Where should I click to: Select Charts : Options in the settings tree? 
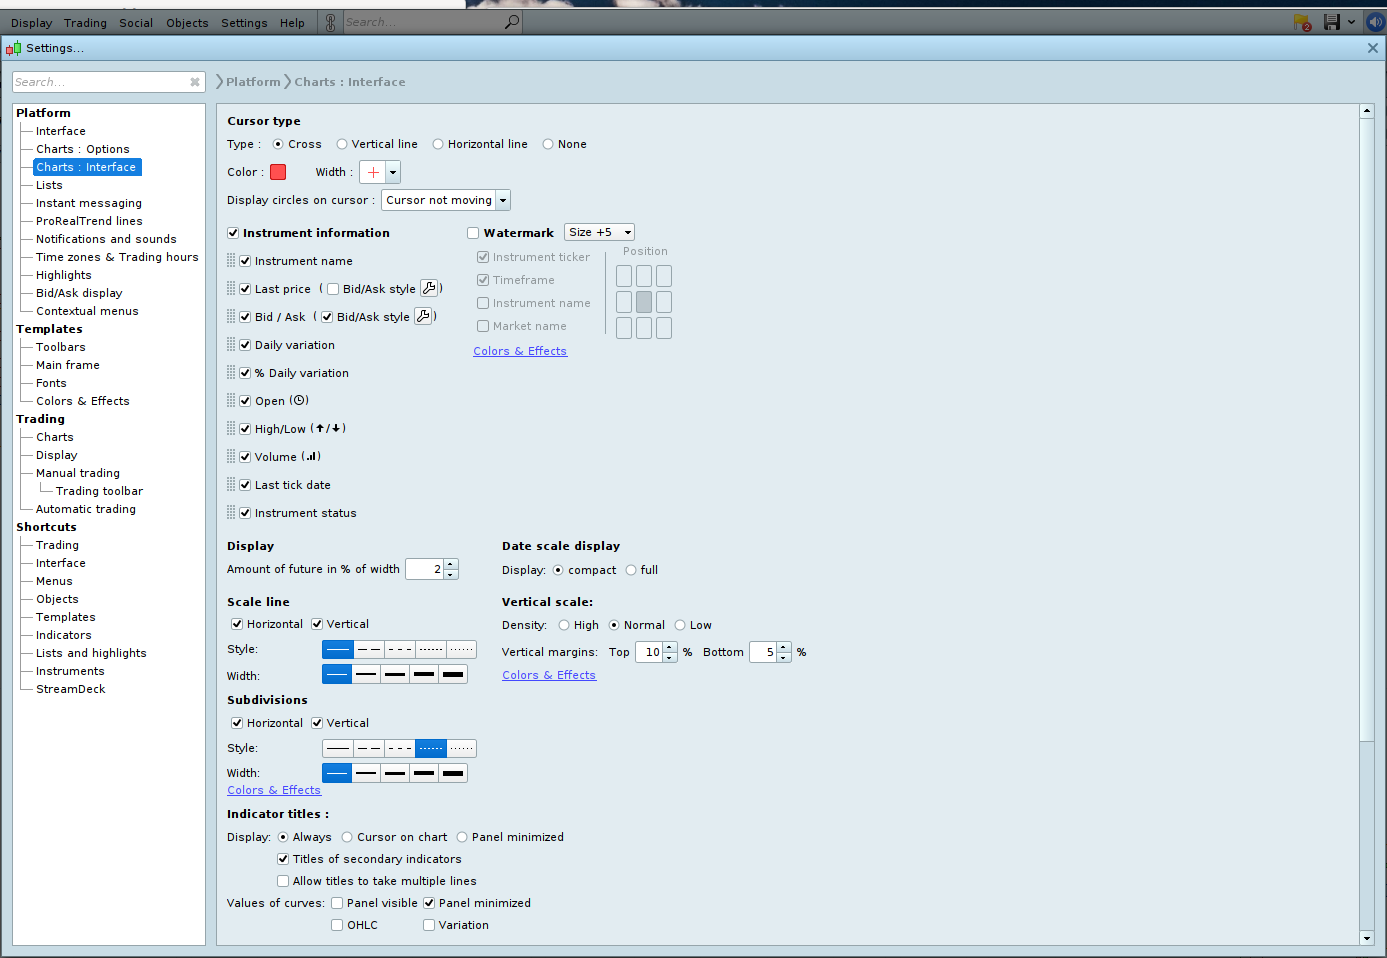click(83, 149)
